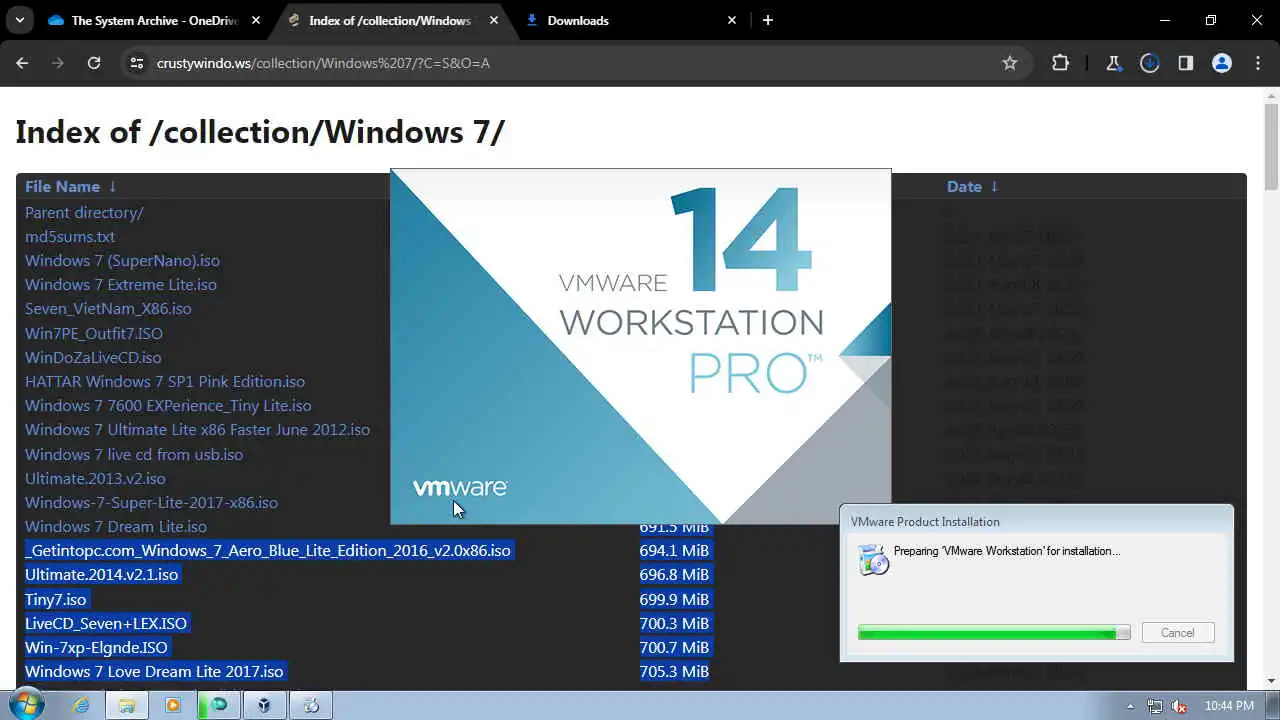
Task: Click the 696.8 MiB size cell
Action: (x=674, y=574)
